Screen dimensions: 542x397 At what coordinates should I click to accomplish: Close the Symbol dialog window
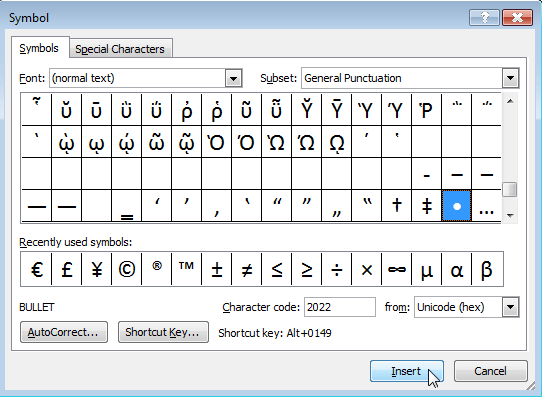(x=517, y=17)
